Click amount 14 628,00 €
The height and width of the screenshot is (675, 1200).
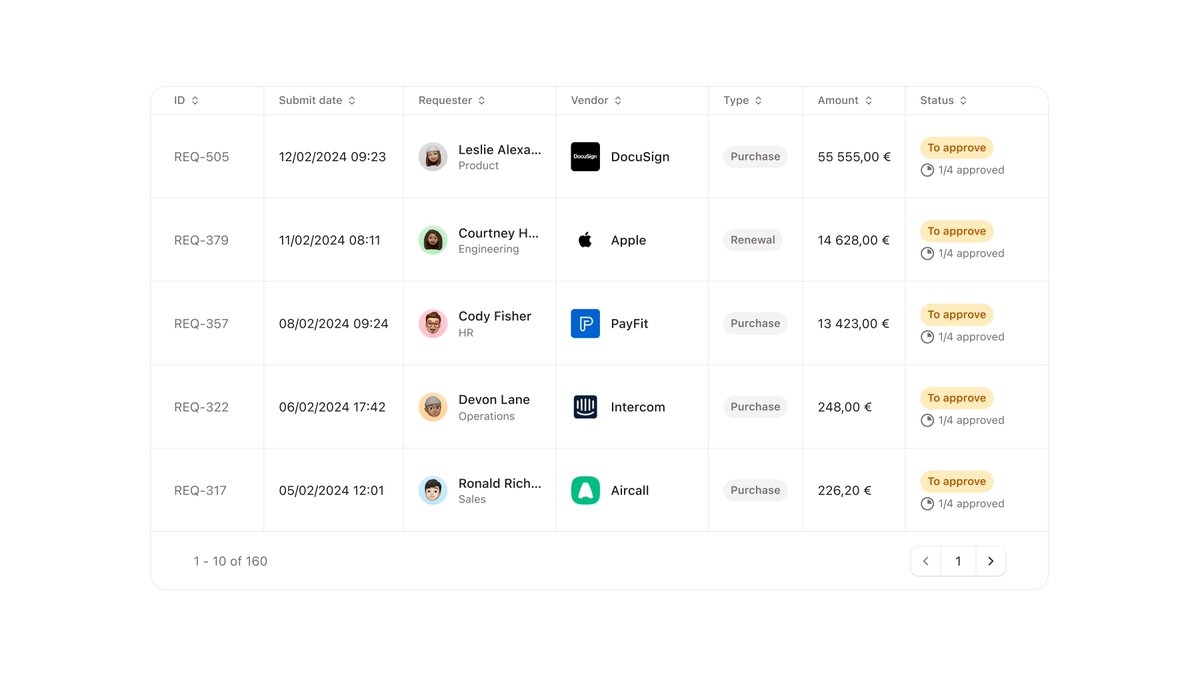coord(853,240)
